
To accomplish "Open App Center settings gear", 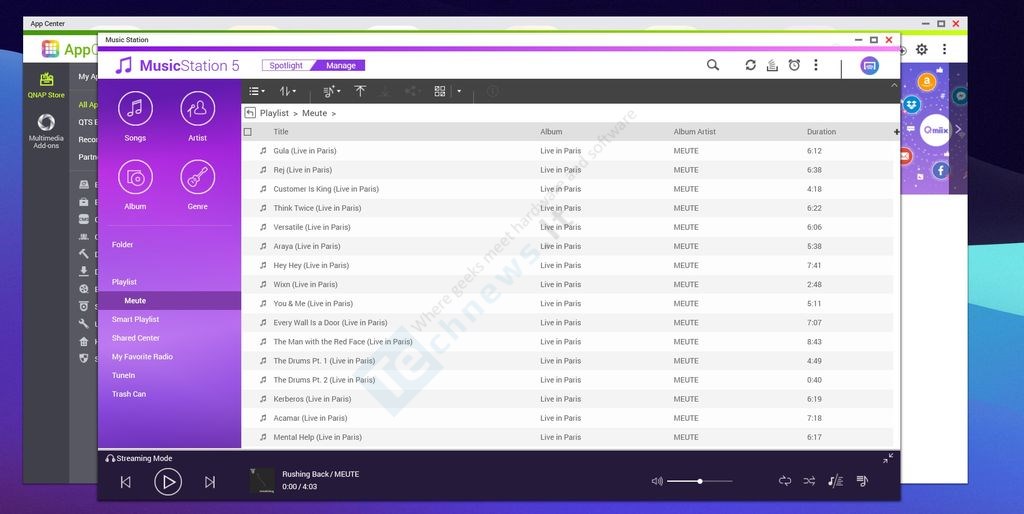I will tap(921, 49).
